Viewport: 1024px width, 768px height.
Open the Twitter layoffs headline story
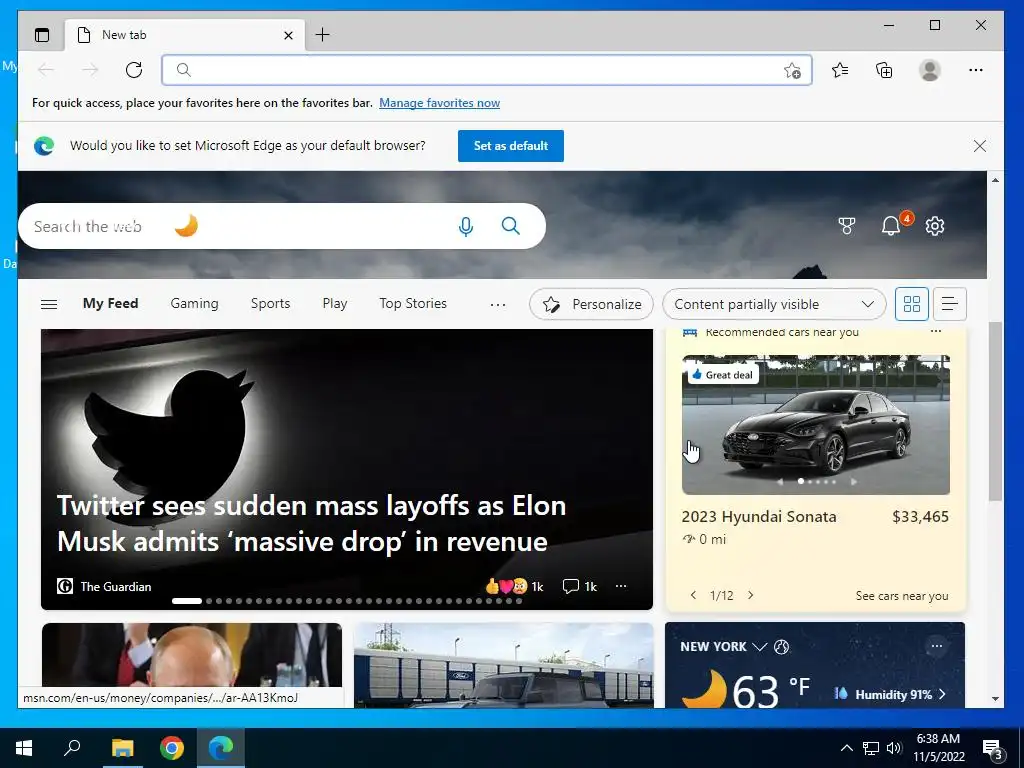pos(312,524)
